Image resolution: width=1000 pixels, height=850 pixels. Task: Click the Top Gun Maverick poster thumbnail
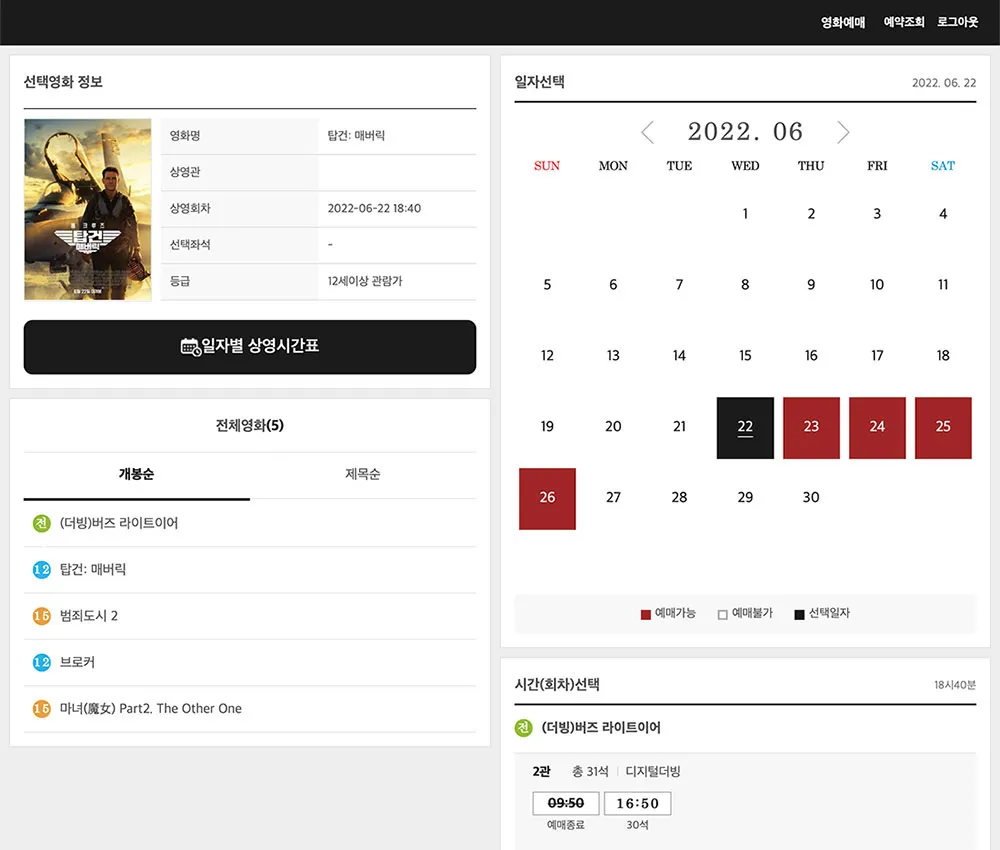click(x=88, y=210)
